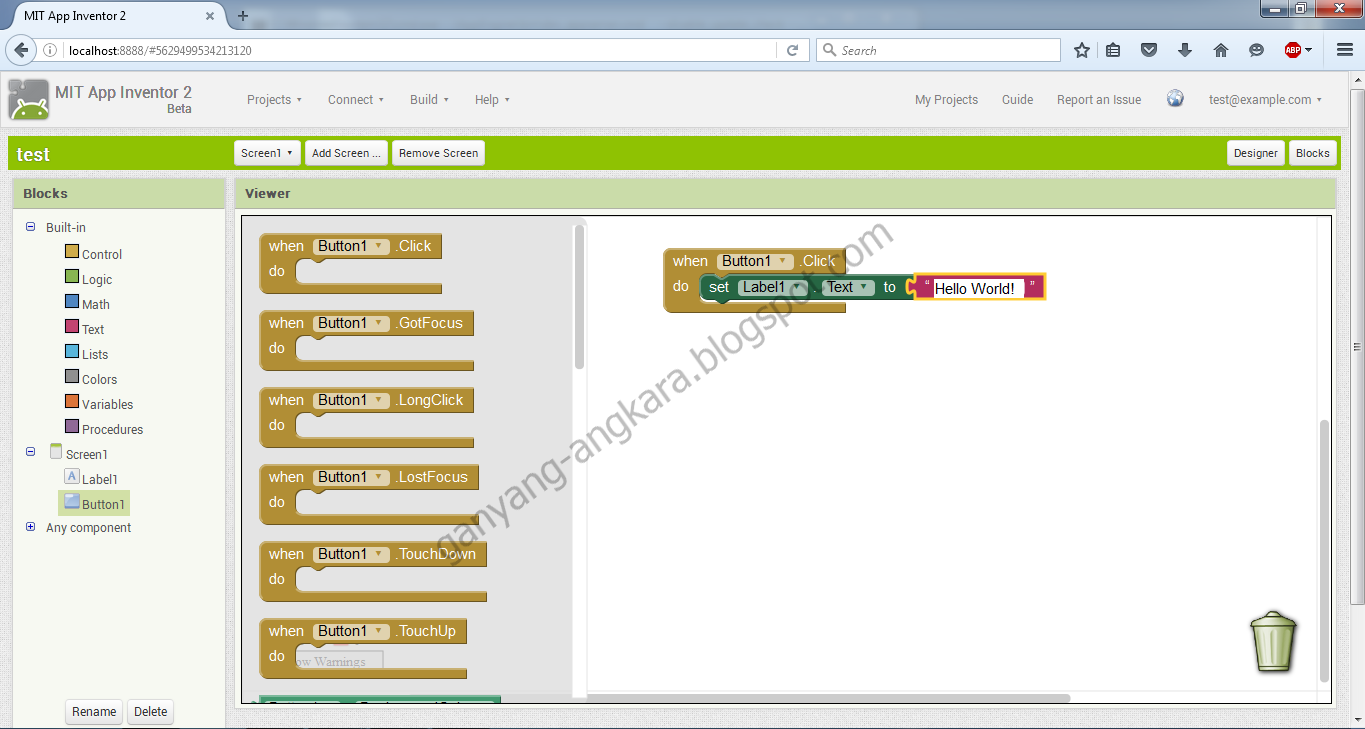Click the Firefox home icon
The width and height of the screenshot is (1365, 729).
click(1220, 49)
